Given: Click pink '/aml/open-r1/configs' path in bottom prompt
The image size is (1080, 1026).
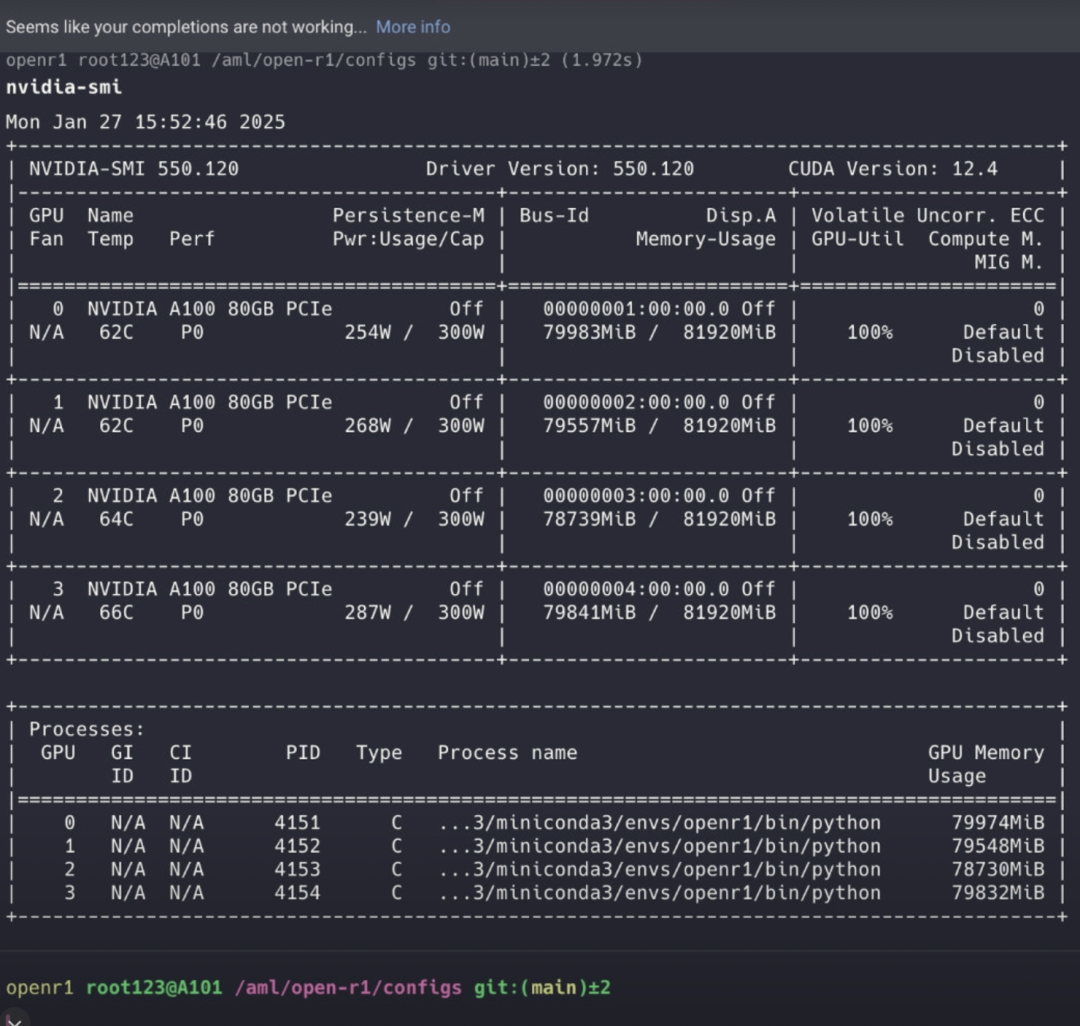Looking at the screenshot, I should tap(349, 987).
